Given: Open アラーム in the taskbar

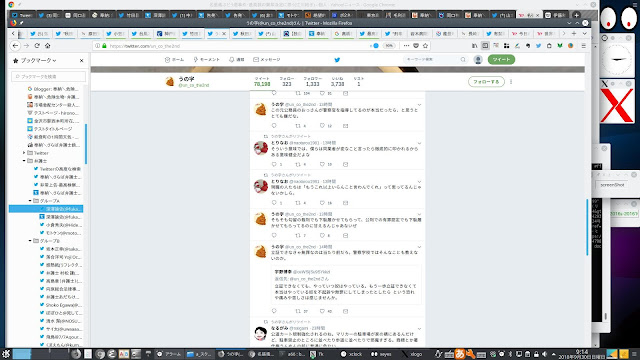Looking at the screenshot, I should [169, 354].
